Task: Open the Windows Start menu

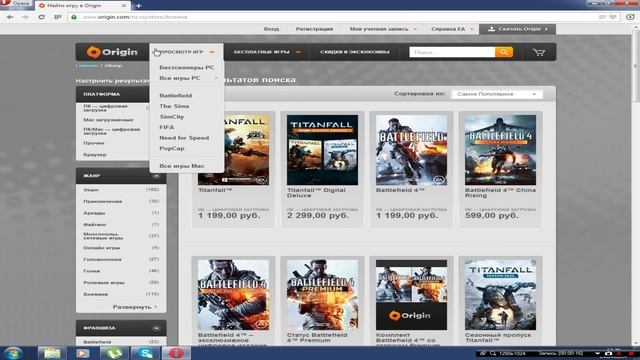Action: (13, 353)
